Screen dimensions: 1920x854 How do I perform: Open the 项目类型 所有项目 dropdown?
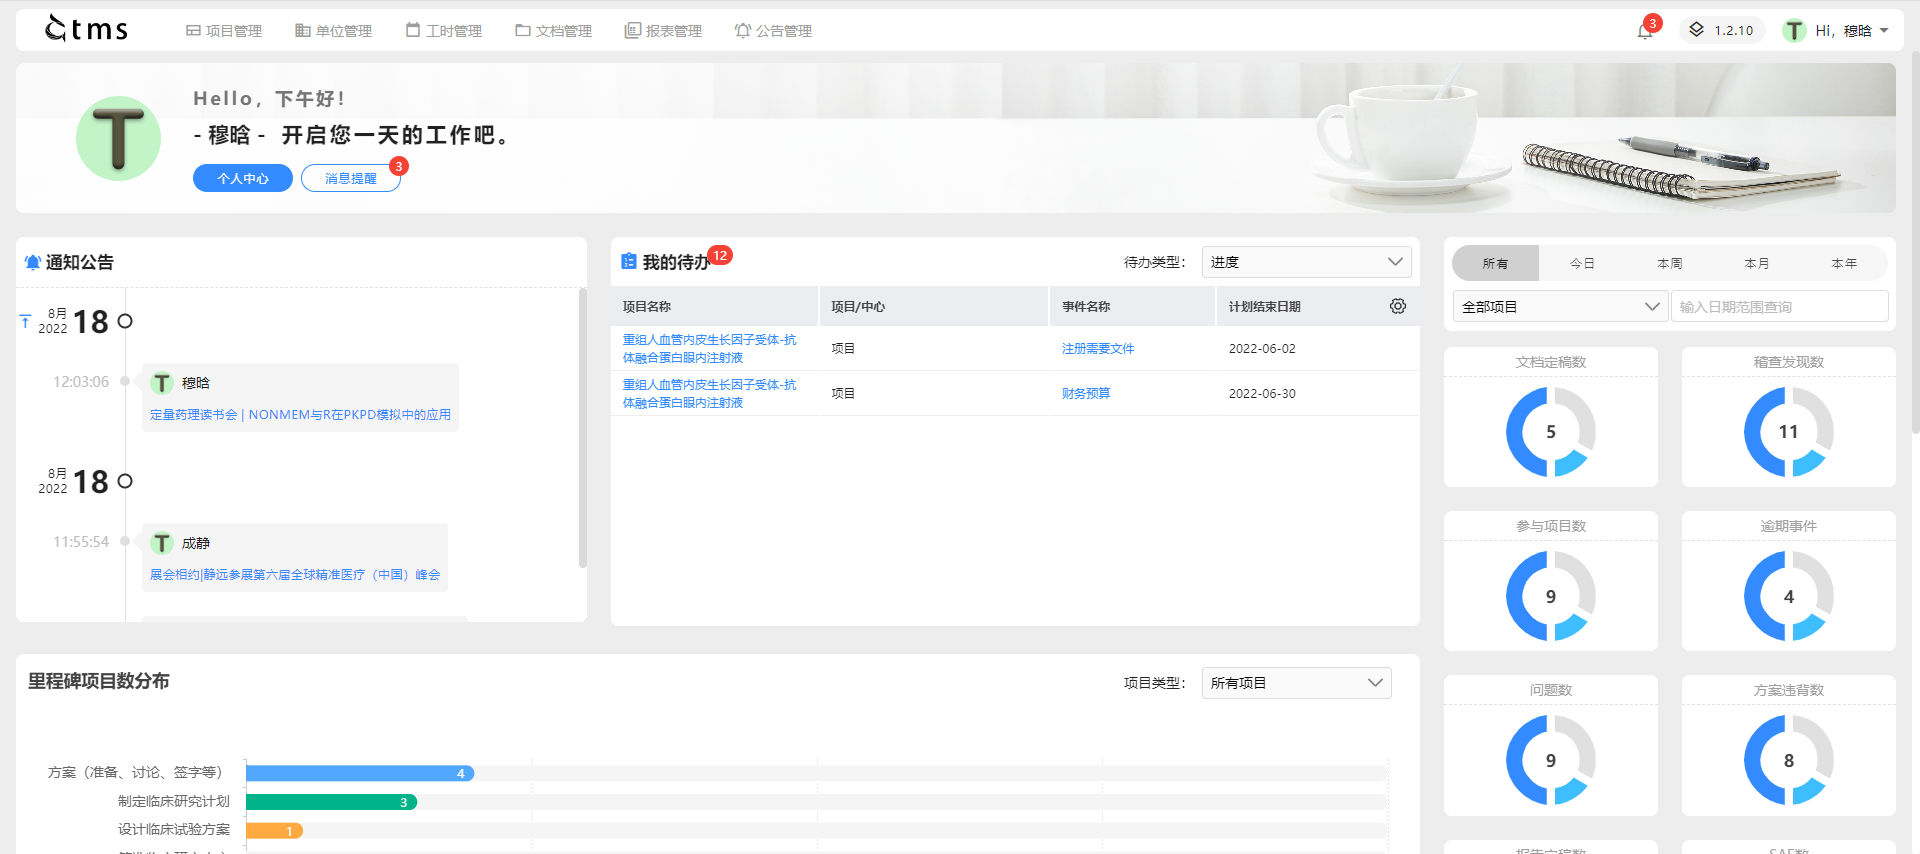click(x=1296, y=683)
